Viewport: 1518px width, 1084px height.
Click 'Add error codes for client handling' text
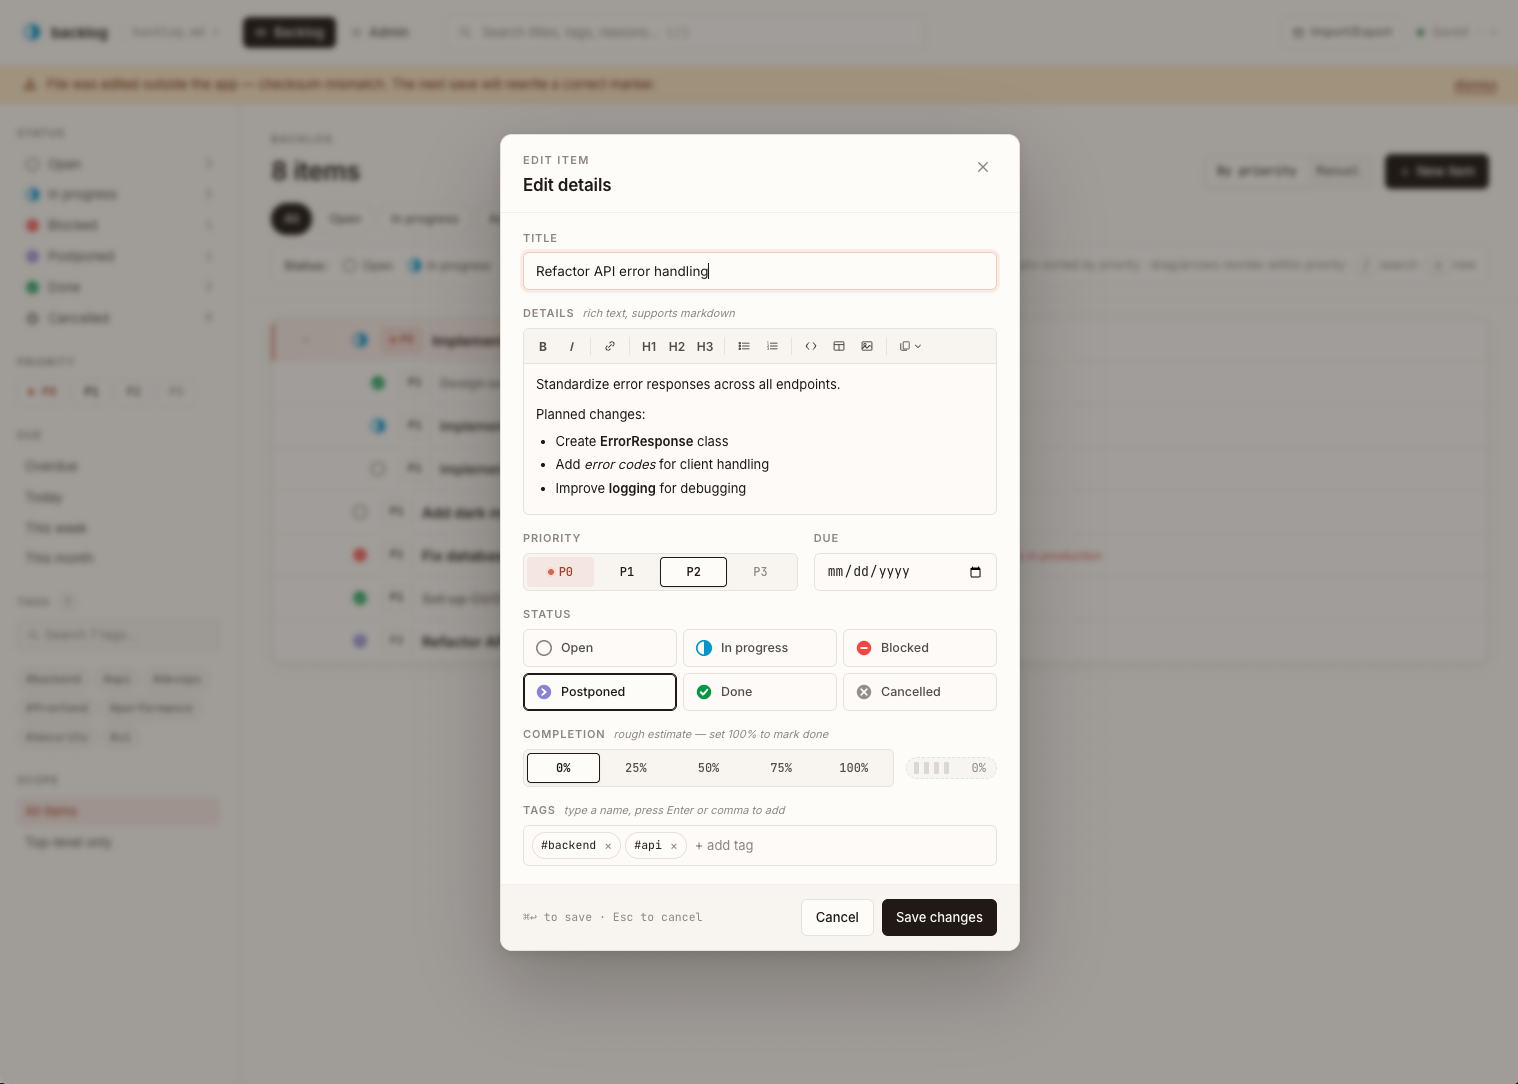662,464
